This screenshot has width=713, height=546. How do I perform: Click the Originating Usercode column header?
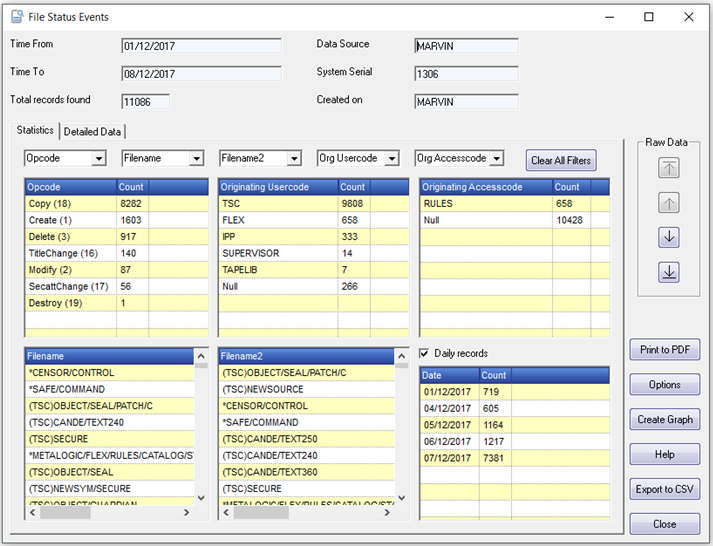coord(278,187)
